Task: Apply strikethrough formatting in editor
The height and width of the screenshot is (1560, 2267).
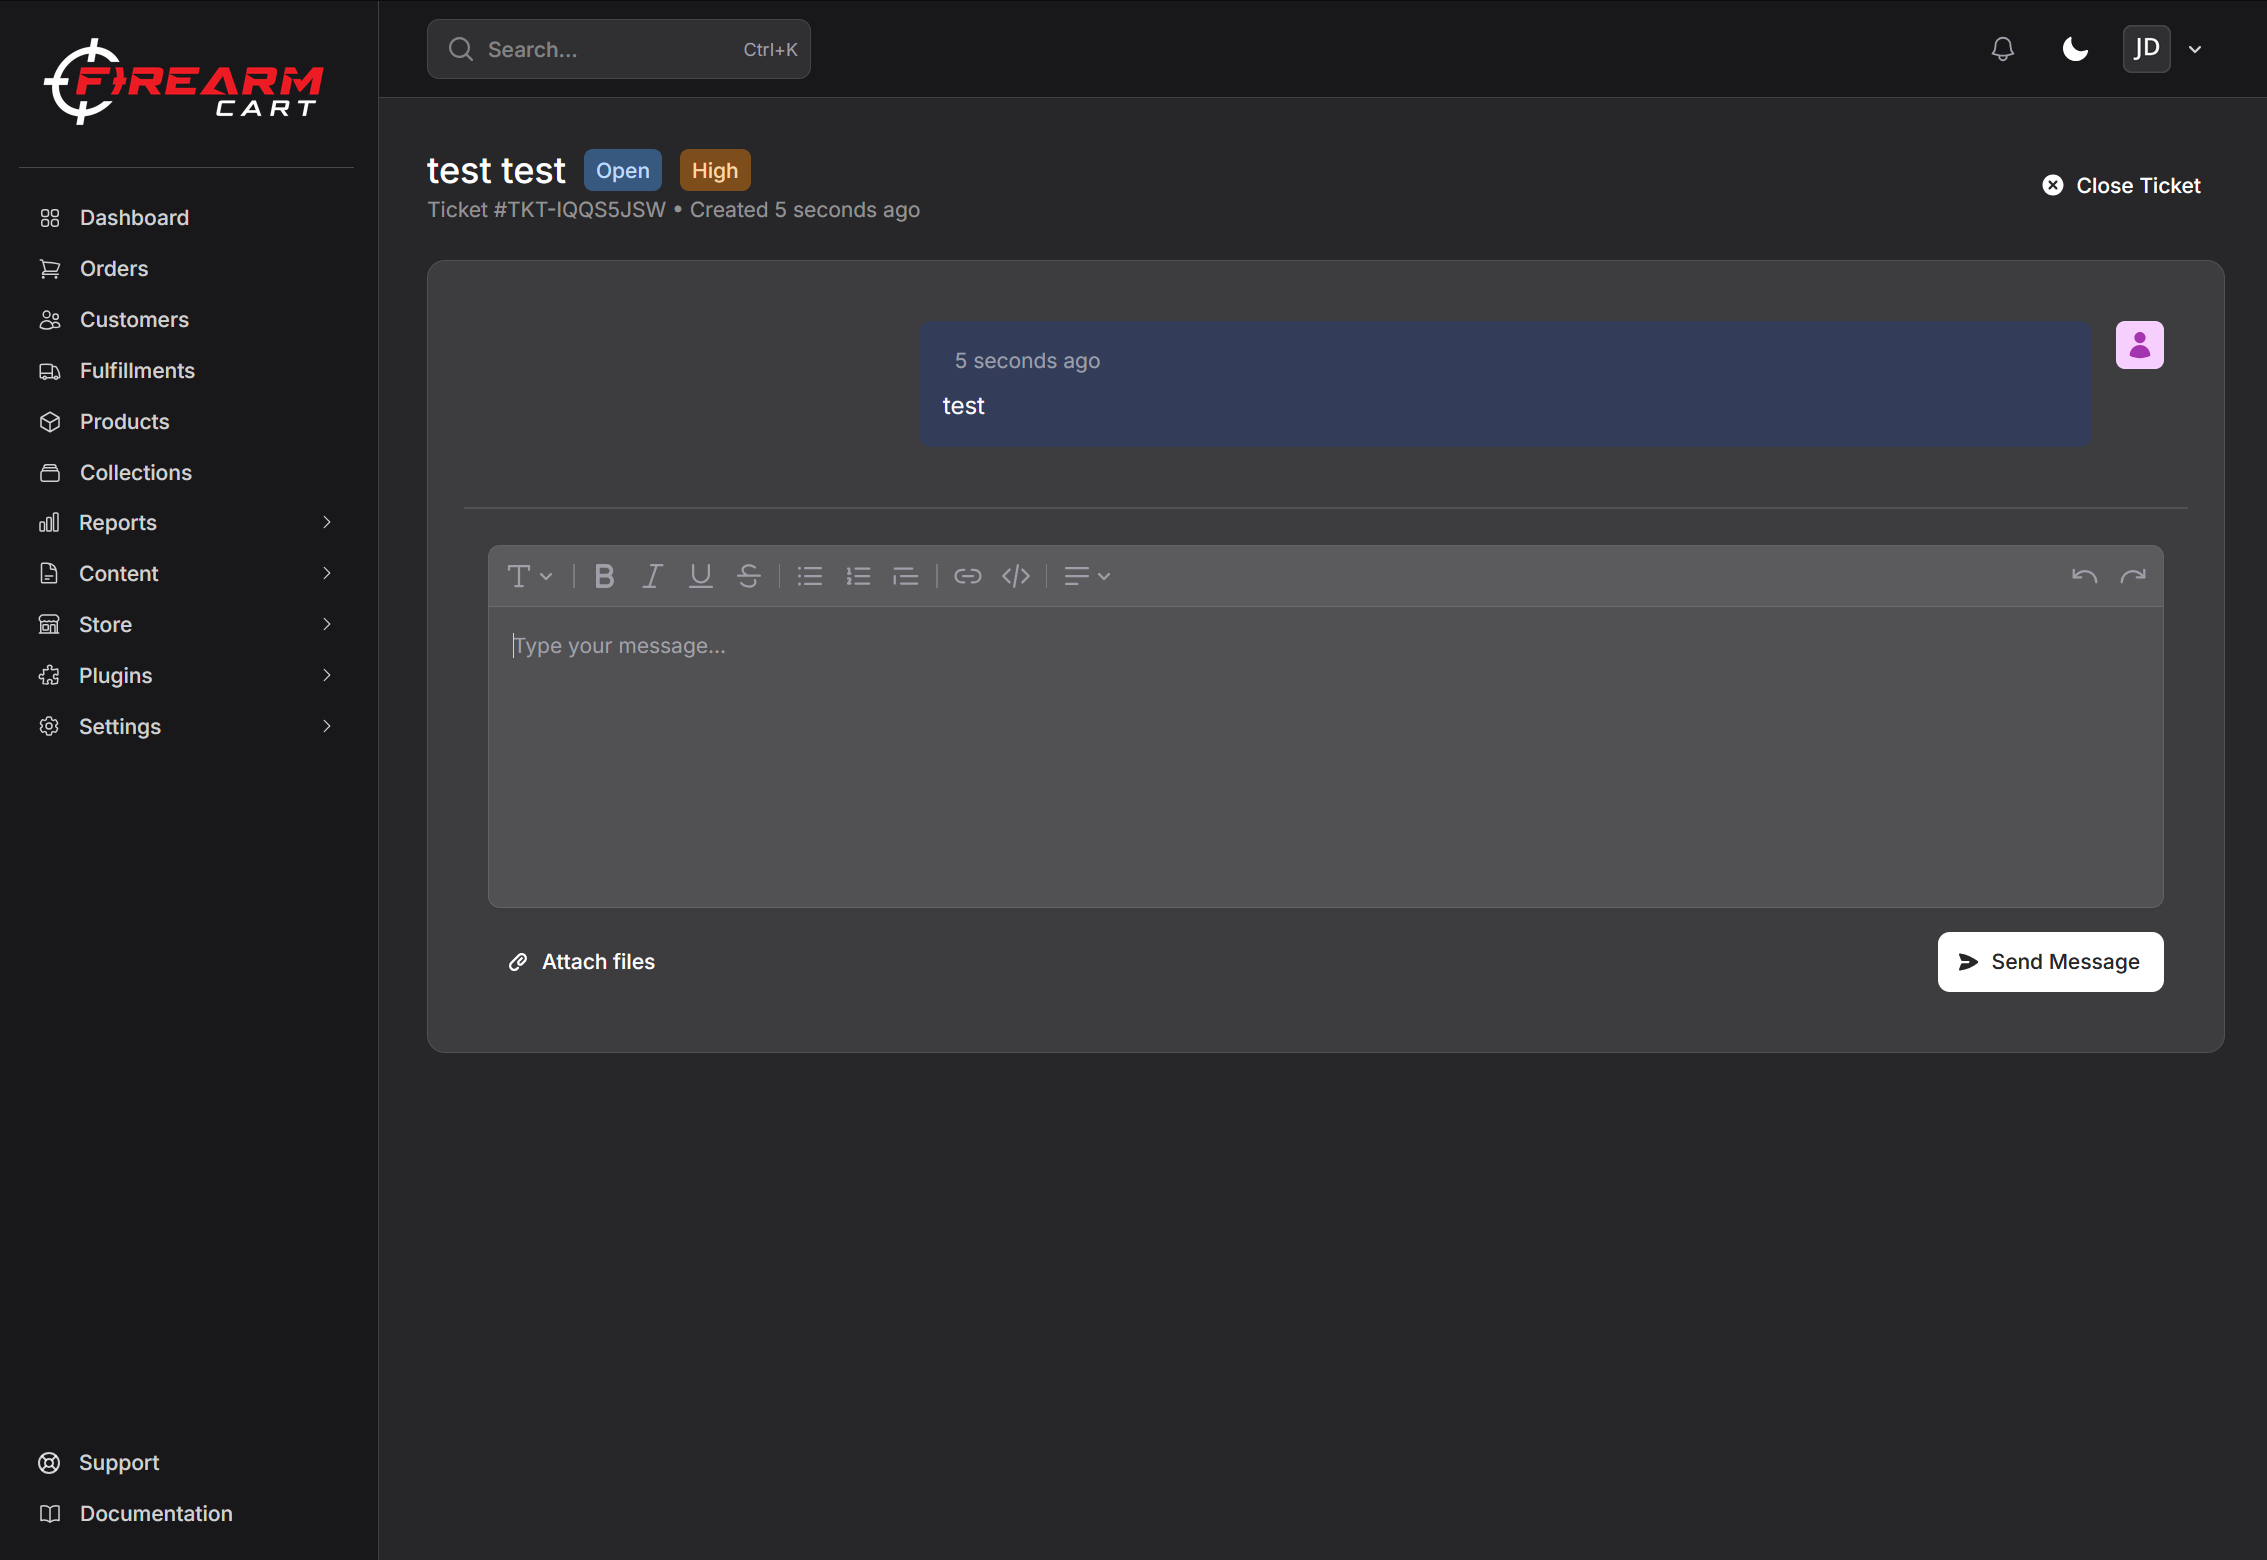Action: point(748,576)
